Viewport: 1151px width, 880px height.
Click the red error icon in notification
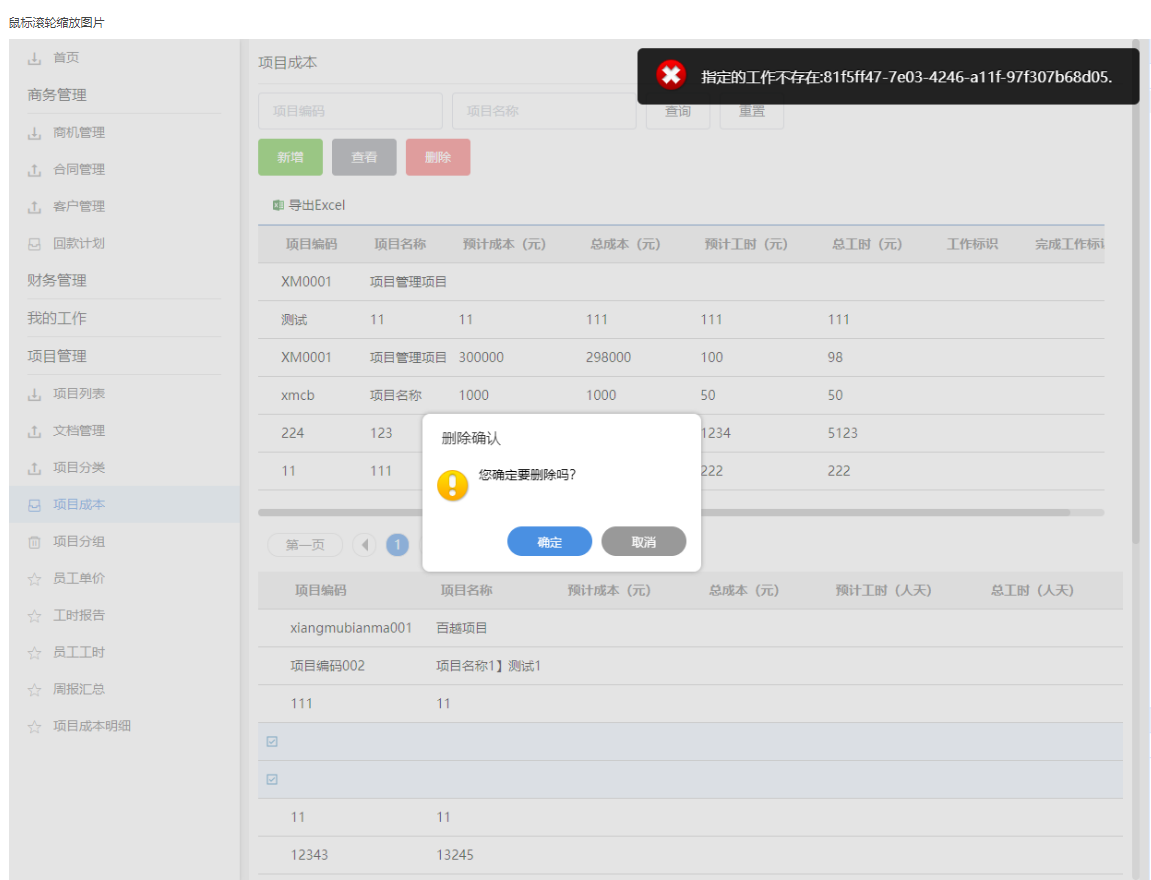tap(671, 75)
